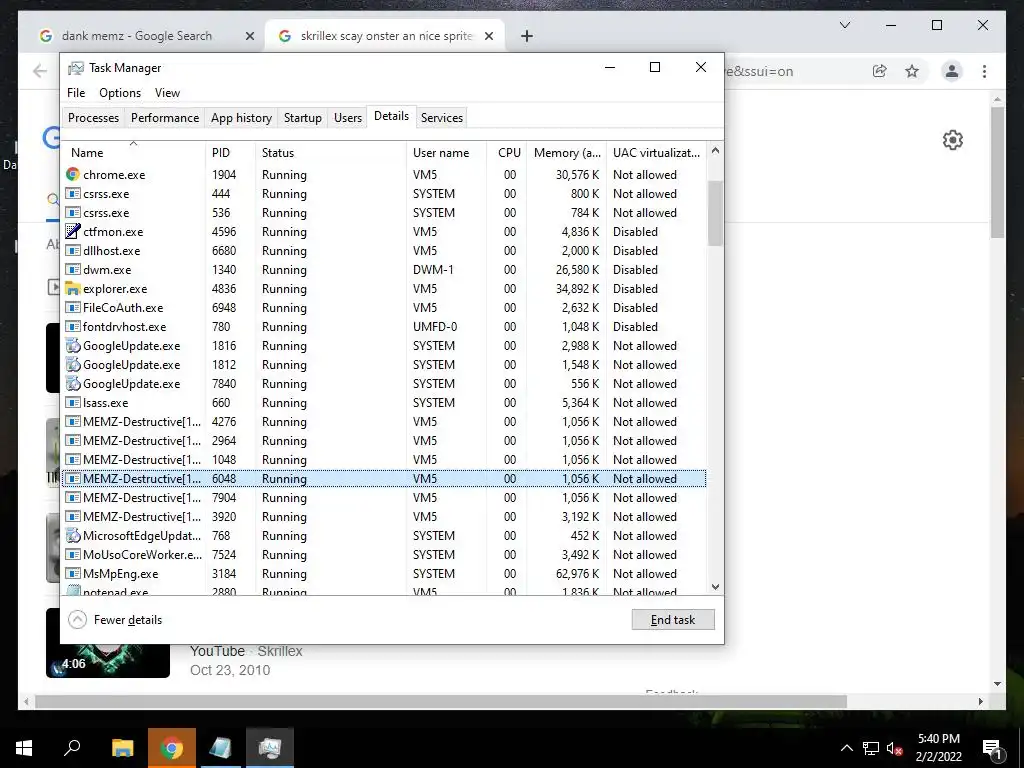Click taskbar clock showing 5:40 PM
This screenshot has height=768, width=1024.
[x=938, y=748]
